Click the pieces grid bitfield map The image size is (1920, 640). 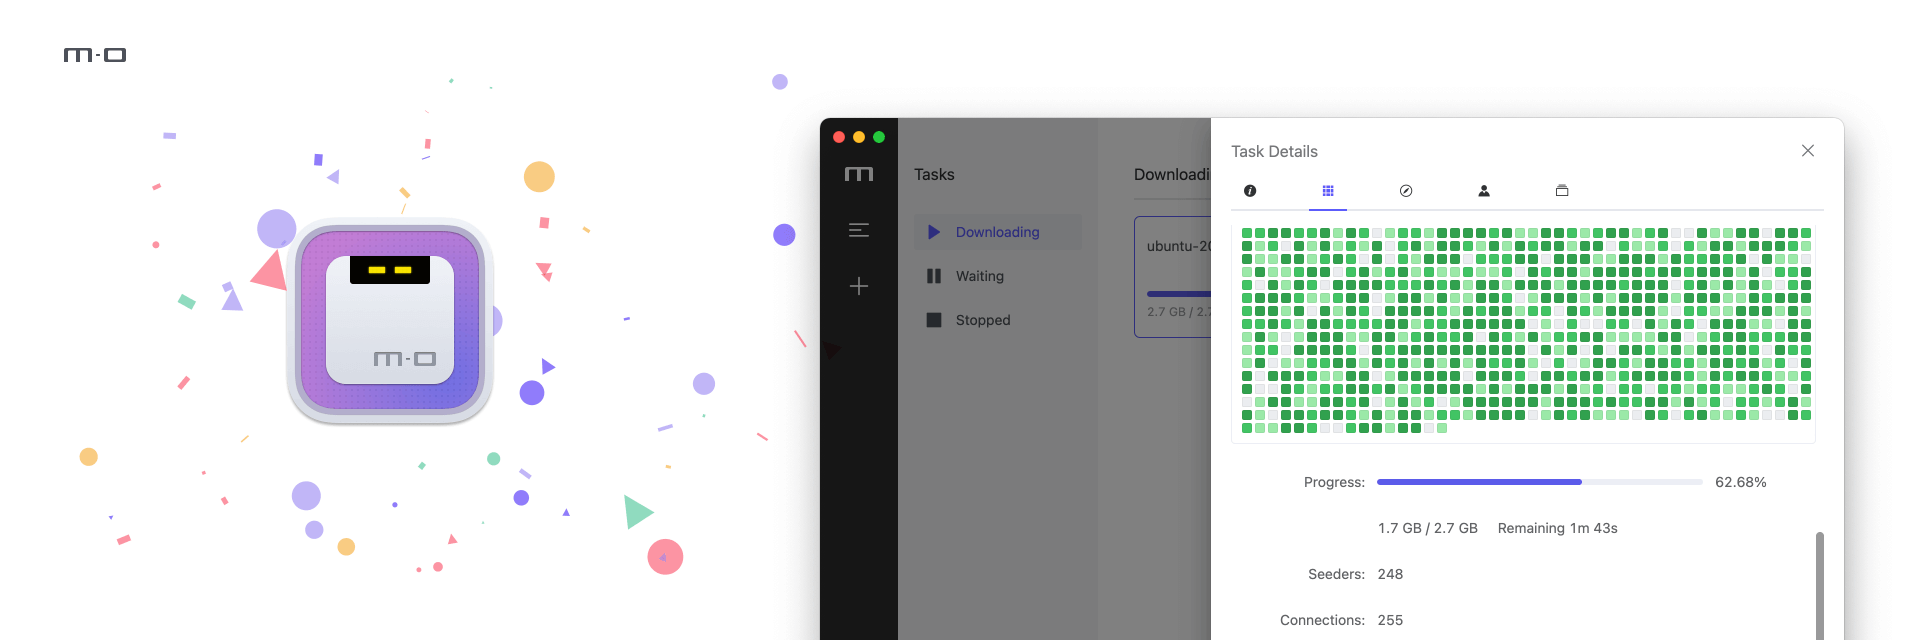[1526, 330]
